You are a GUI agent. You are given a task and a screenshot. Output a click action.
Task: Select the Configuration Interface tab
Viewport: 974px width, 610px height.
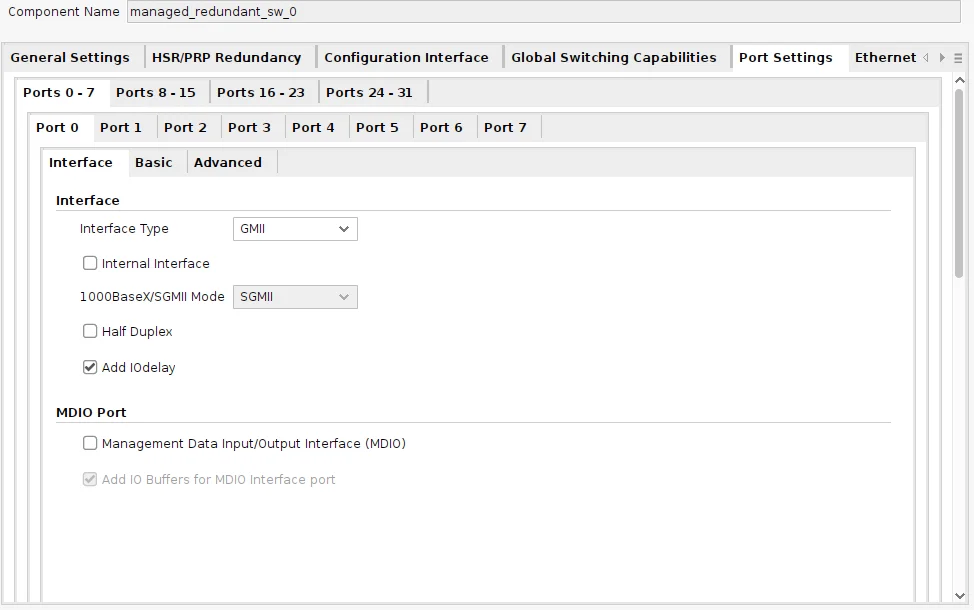pyautogui.click(x=406, y=58)
